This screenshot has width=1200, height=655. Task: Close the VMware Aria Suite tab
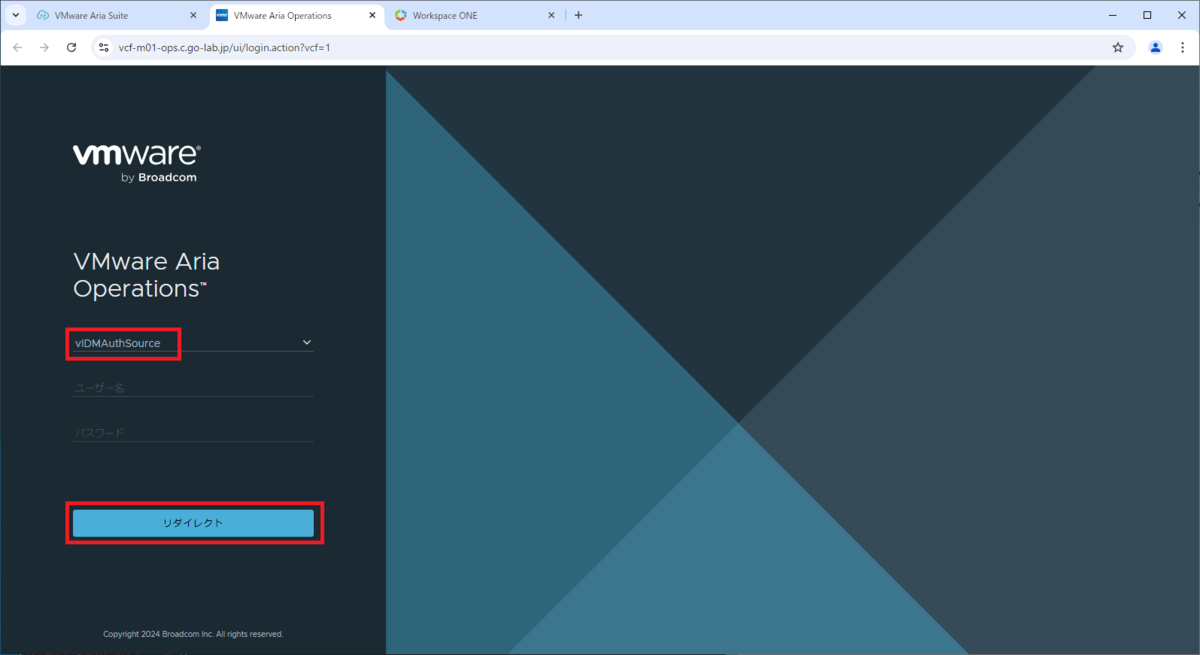coord(193,15)
